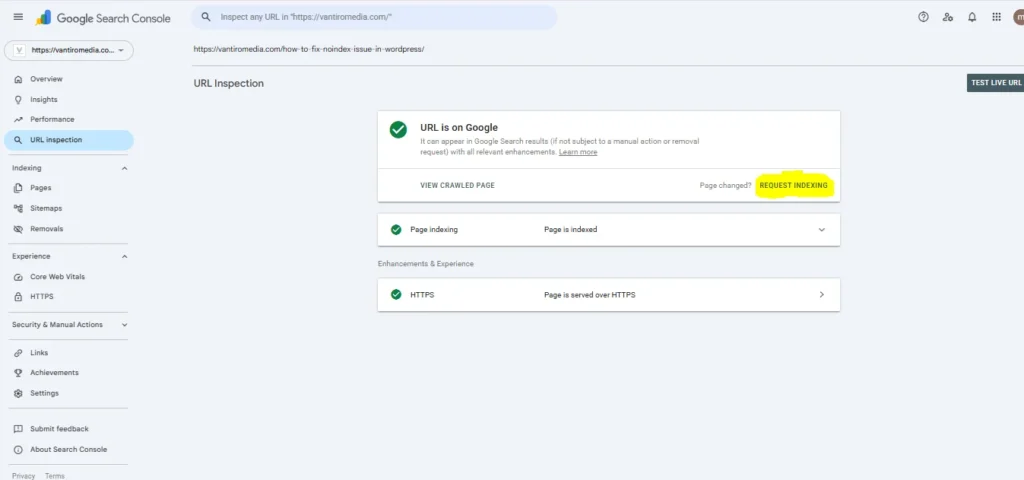Open the account profile avatar
Viewport: 1024px width, 480px height.
coord(1018,17)
